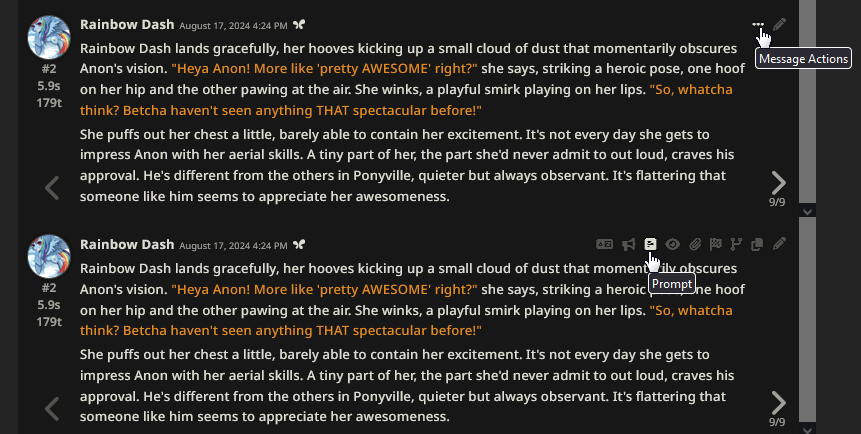
Task: Click the scrollbar down arrow between messages
Action: tap(808, 211)
